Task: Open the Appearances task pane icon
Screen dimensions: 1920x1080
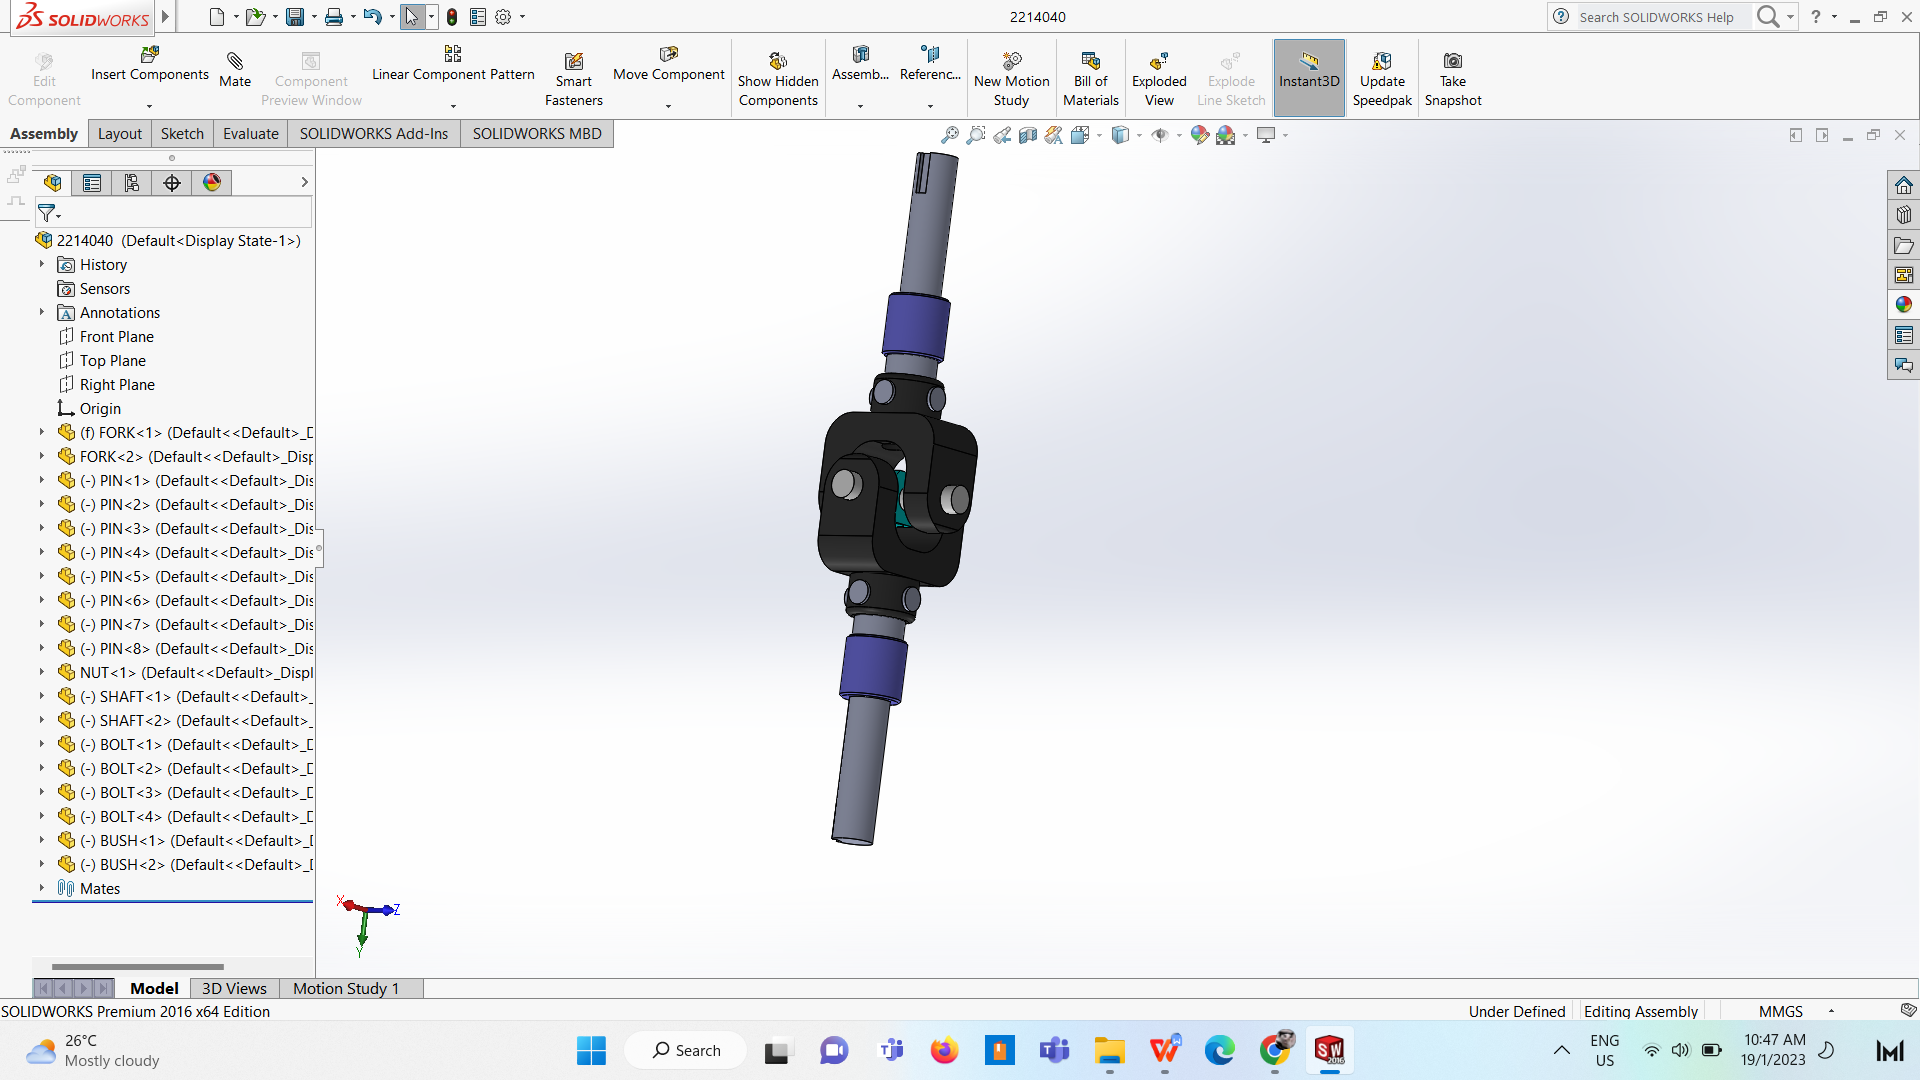Action: [1903, 305]
